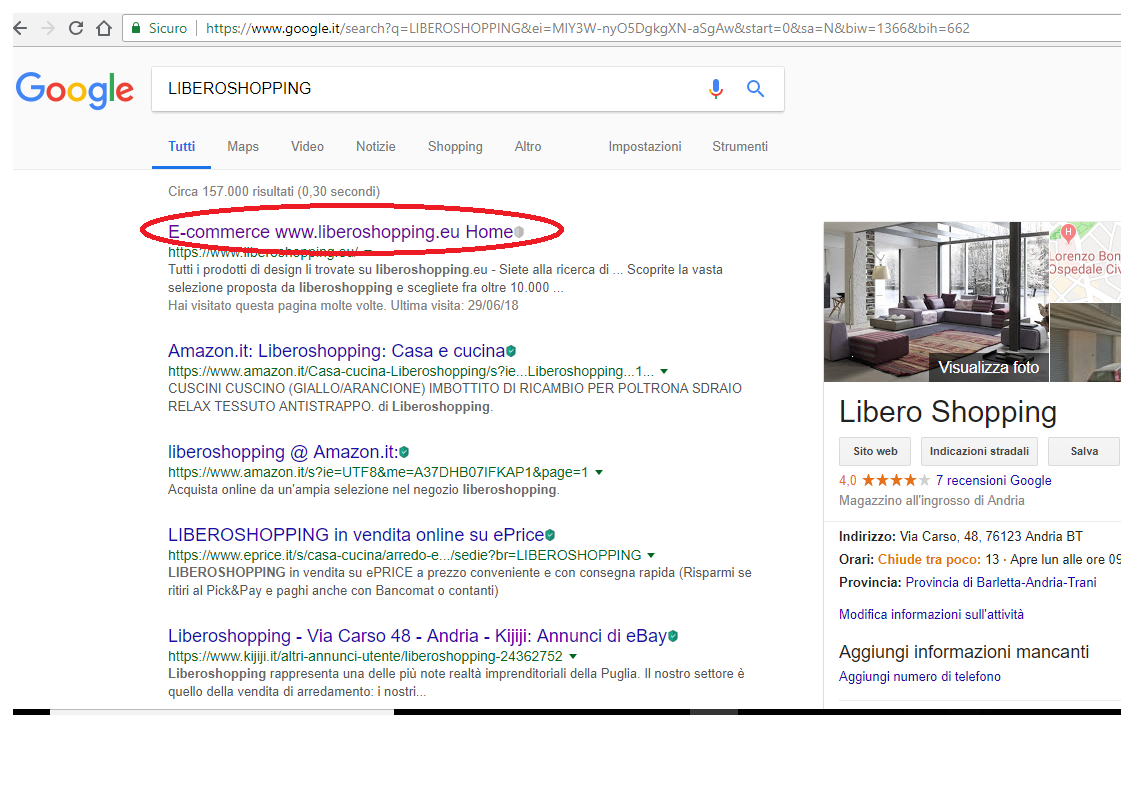This screenshot has width=1122, height=793.
Task: Open the Liberoshopping Via Carso 48 Kijiji result
Action: tap(417, 636)
